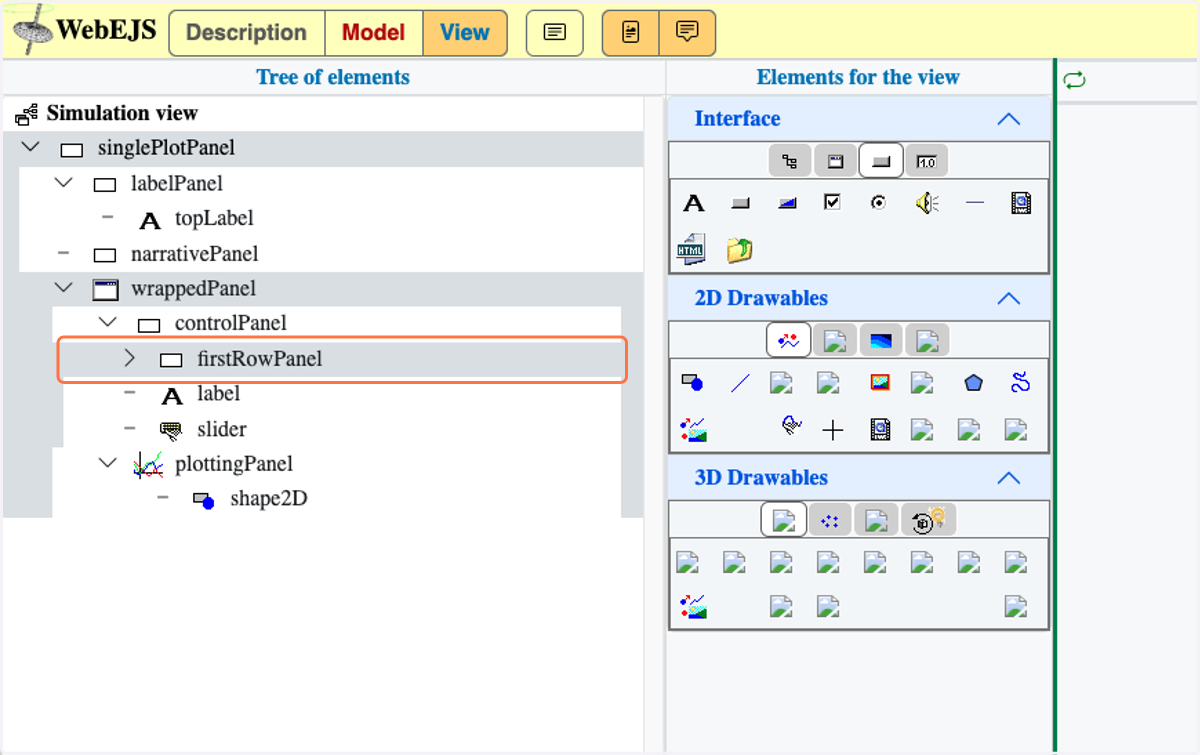The image size is (1200, 755).
Task: Collapse the controlPanel node
Action: 108,322
